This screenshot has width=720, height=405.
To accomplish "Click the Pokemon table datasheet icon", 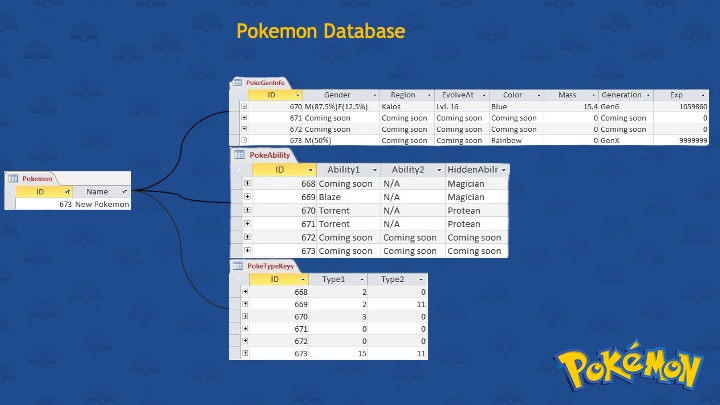I will (x=13, y=179).
